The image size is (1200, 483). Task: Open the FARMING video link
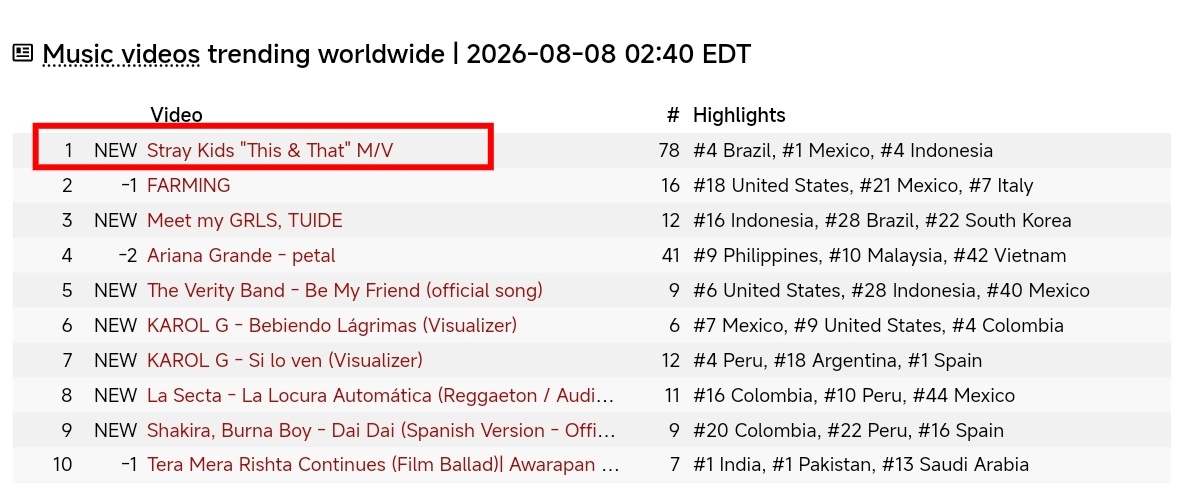[x=189, y=186]
